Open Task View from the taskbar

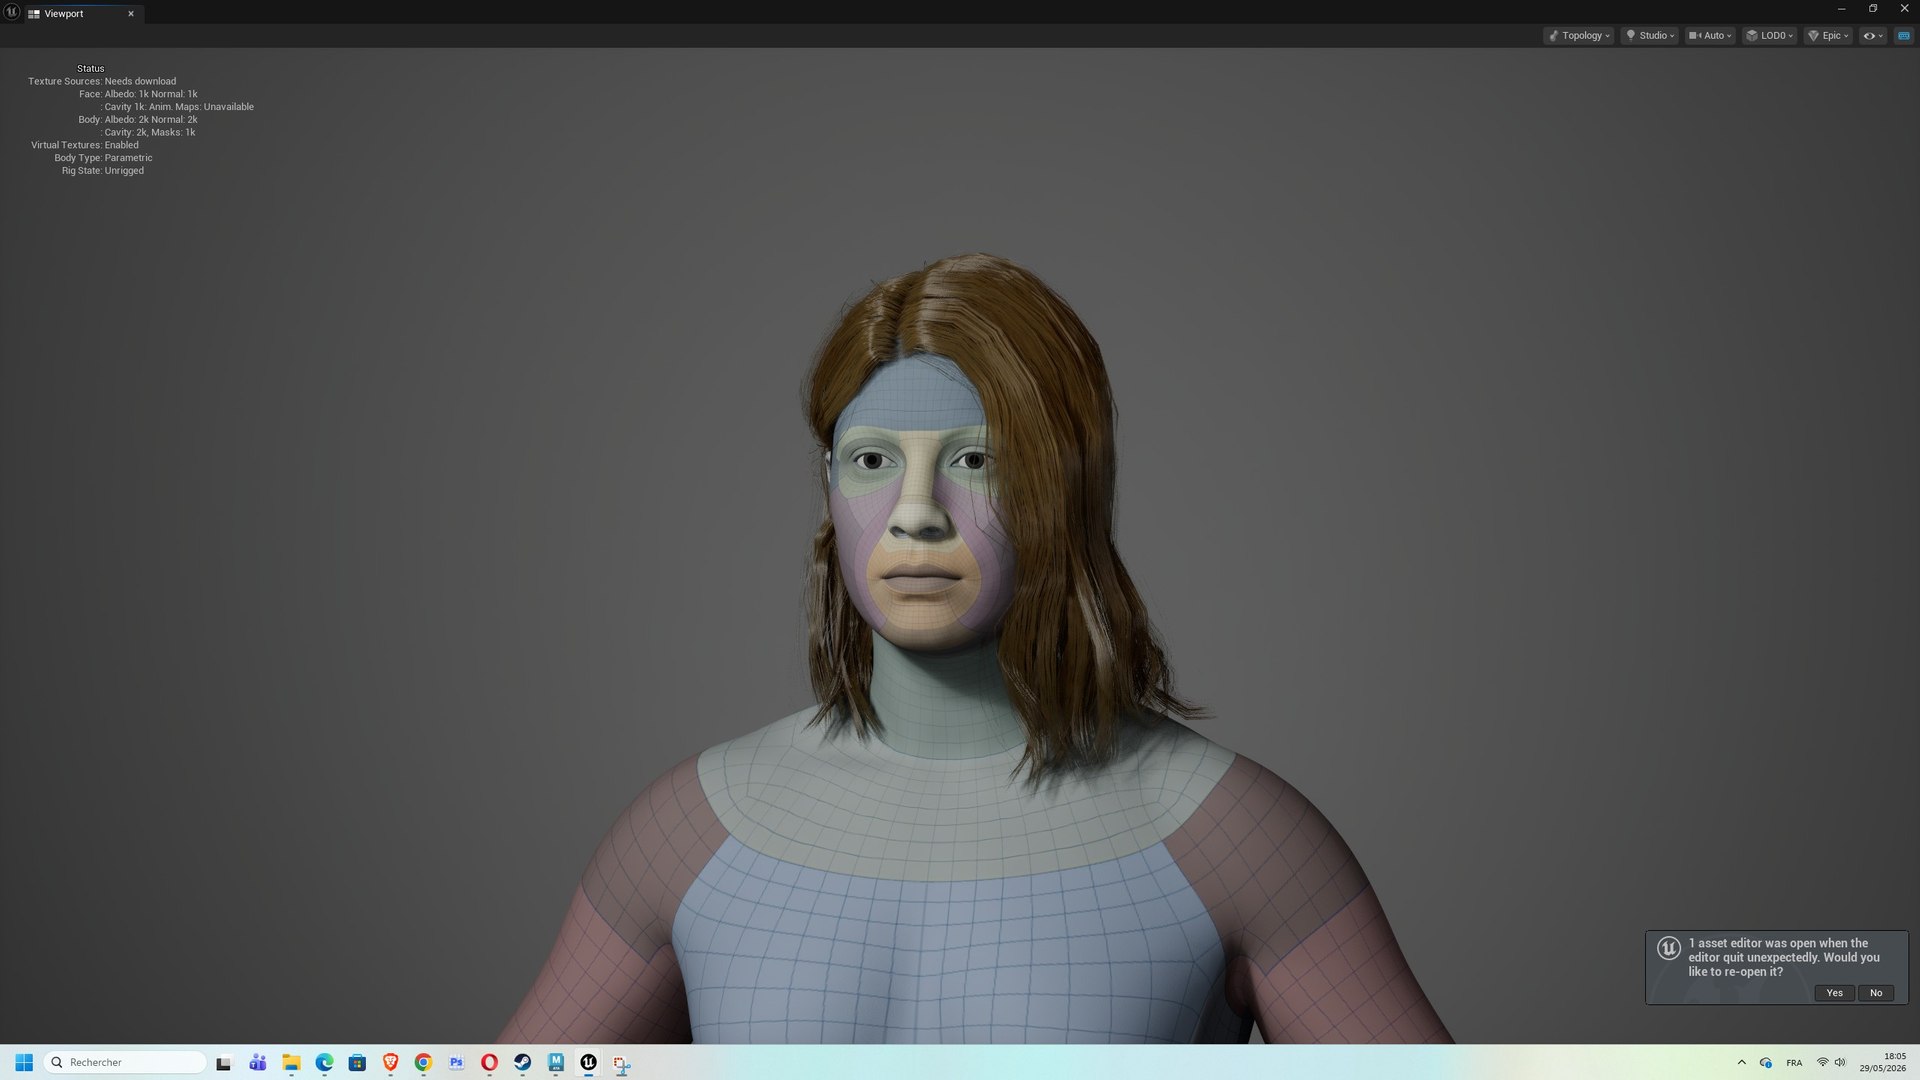pyautogui.click(x=224, y=1062)
